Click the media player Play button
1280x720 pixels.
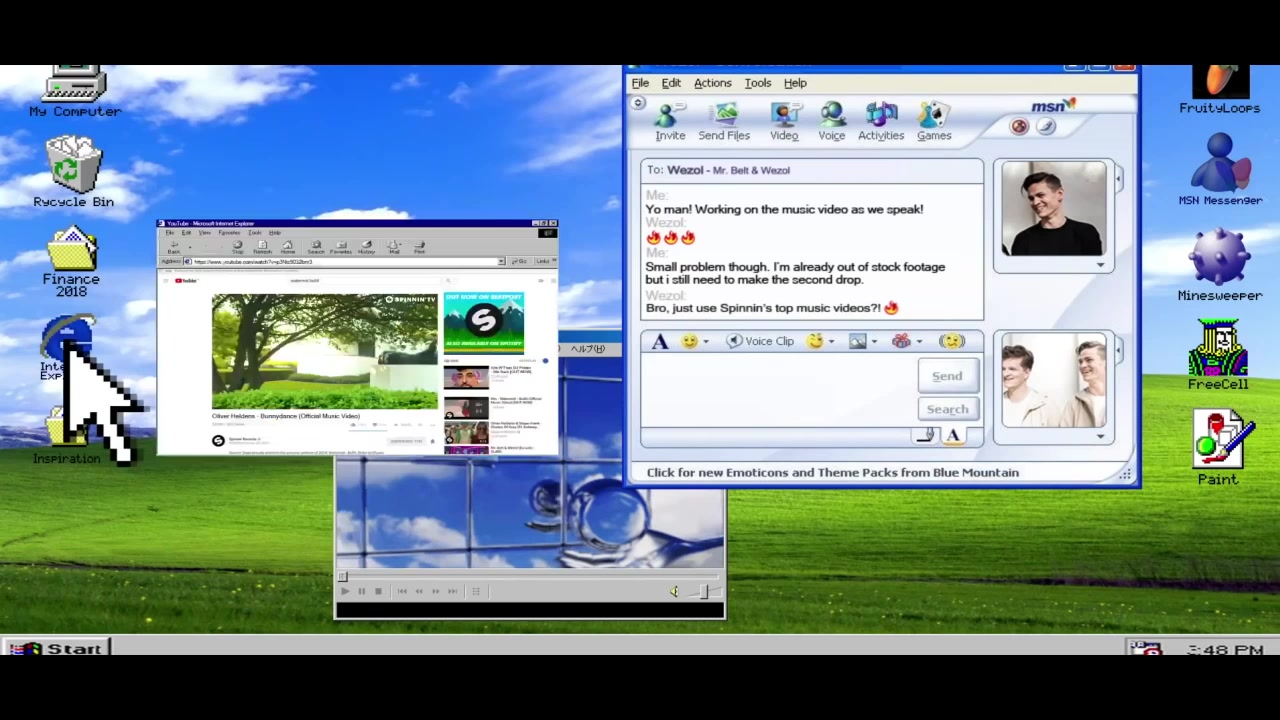tap(345, 591)
